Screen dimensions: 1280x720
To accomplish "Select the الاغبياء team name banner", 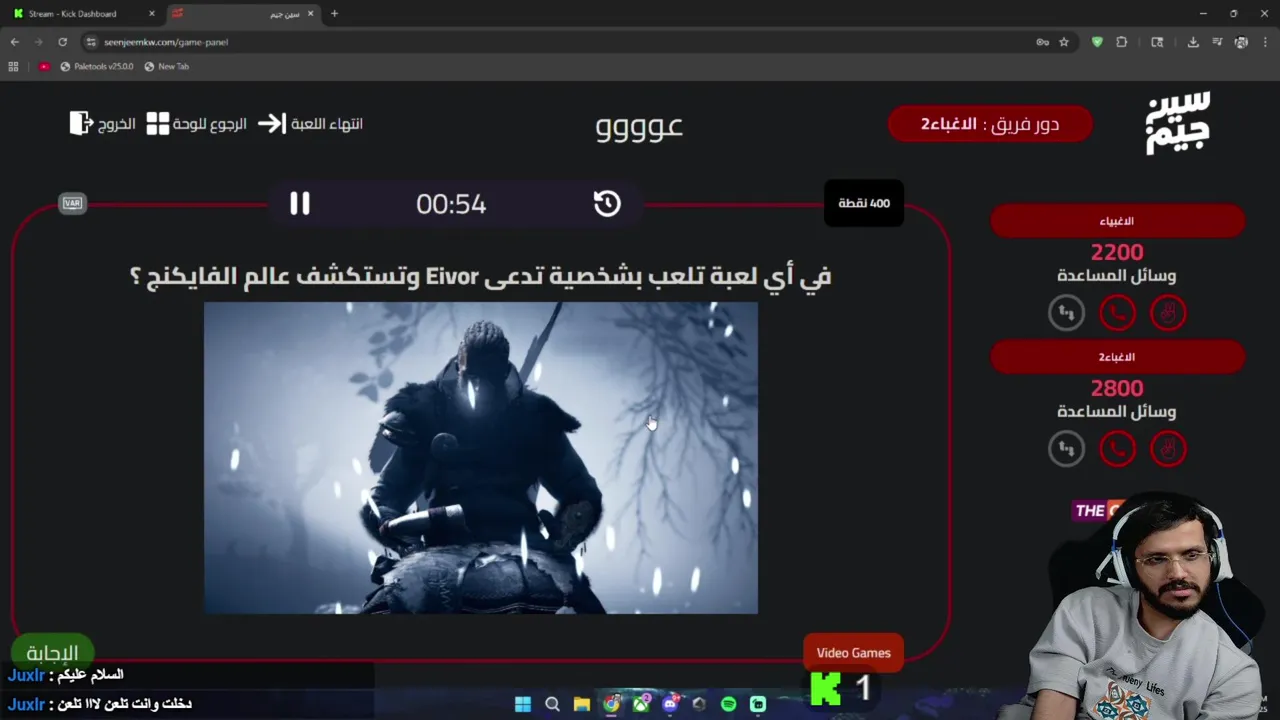I will (x=1117, y=221).
